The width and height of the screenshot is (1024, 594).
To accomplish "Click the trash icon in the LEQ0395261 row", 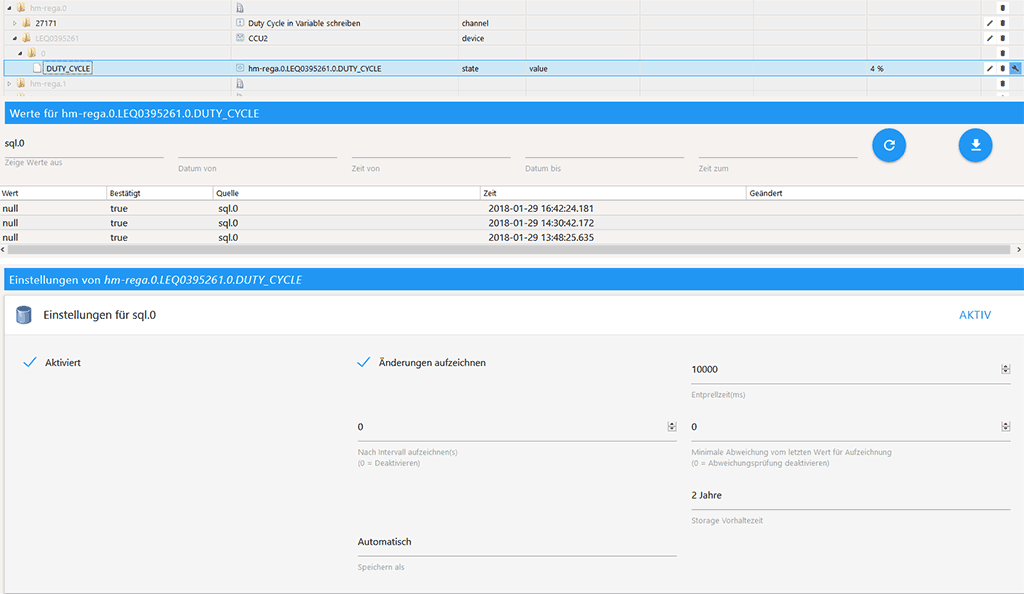I will coord(1002,38).
